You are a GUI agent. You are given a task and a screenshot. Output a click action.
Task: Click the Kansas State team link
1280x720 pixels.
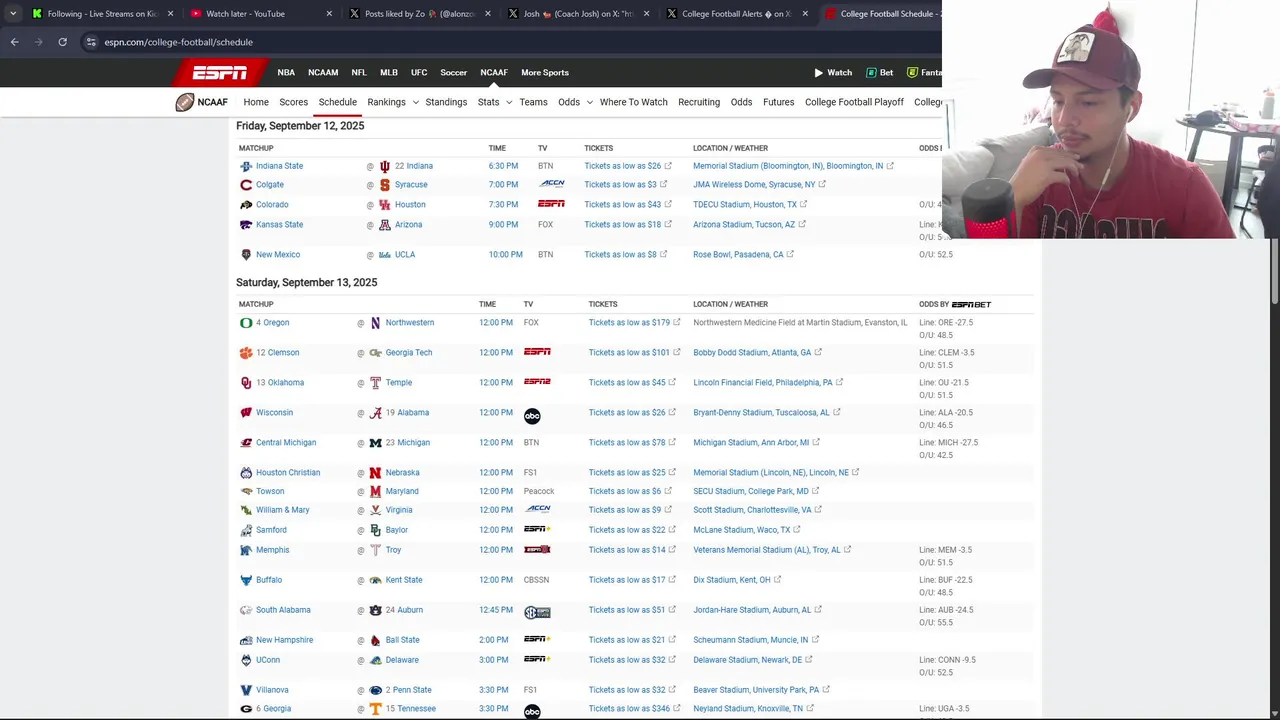pos(279,225)
